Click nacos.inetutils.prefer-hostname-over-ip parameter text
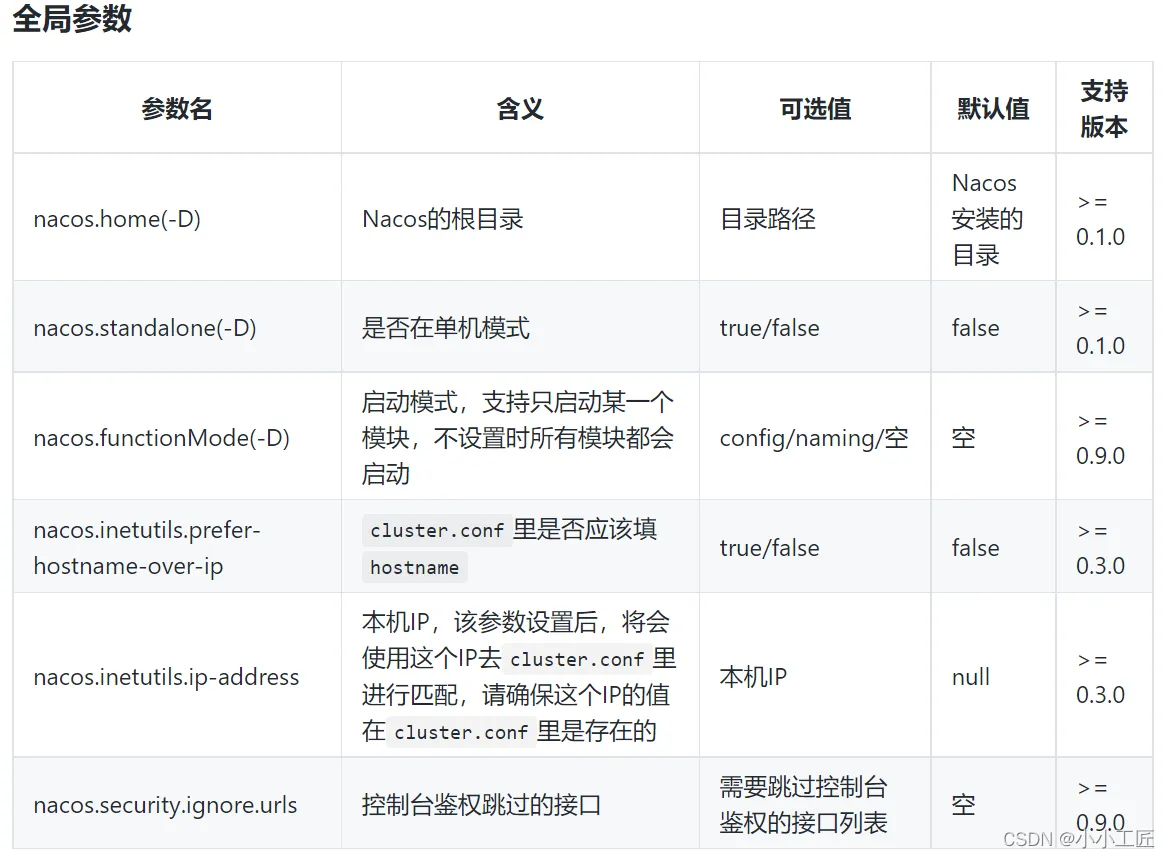1170x858 pixels. [x=147, y=548]
